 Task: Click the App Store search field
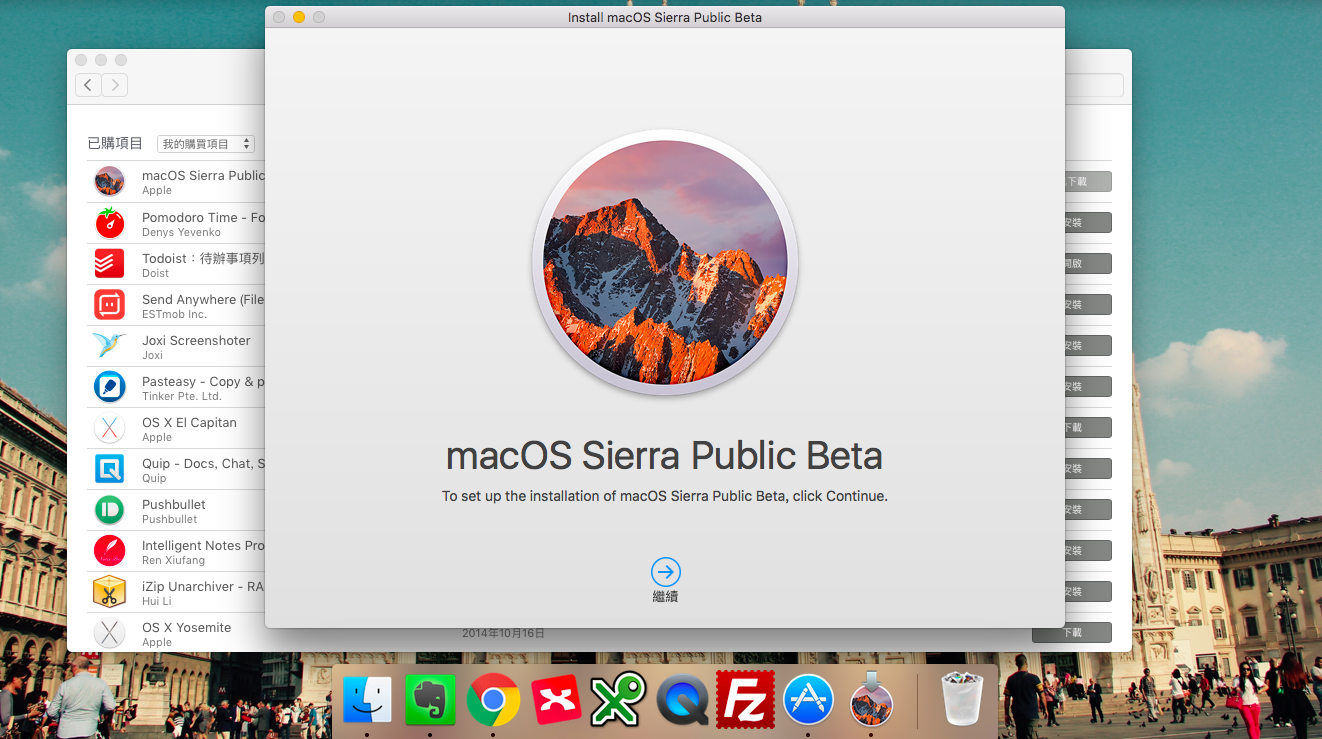coord(1094,85)
